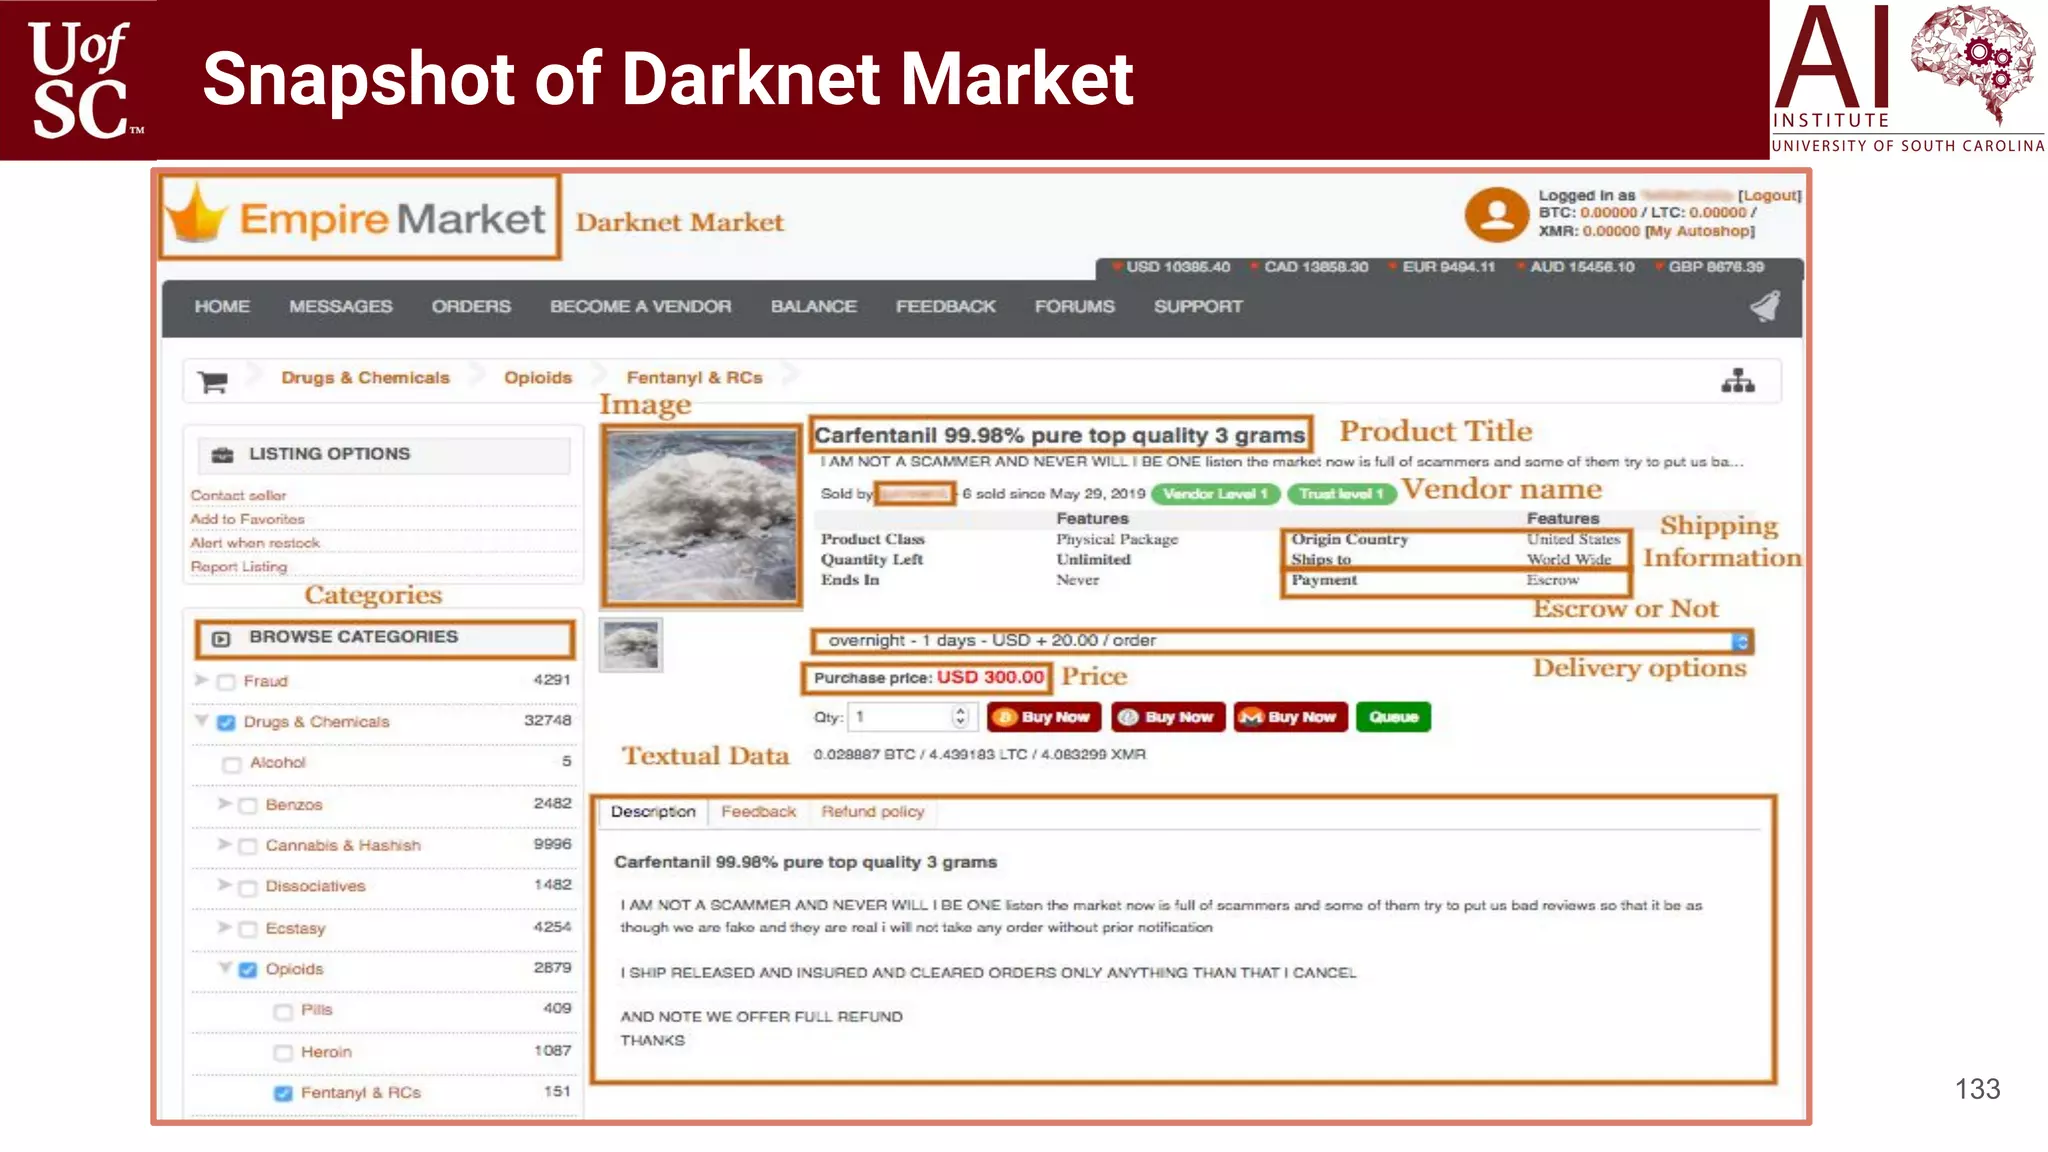The height and width of the screenshot is (1152, 2048).
Task: Open Drugs & Chemicals breadcrumb link
Action: tap(366, 378)
